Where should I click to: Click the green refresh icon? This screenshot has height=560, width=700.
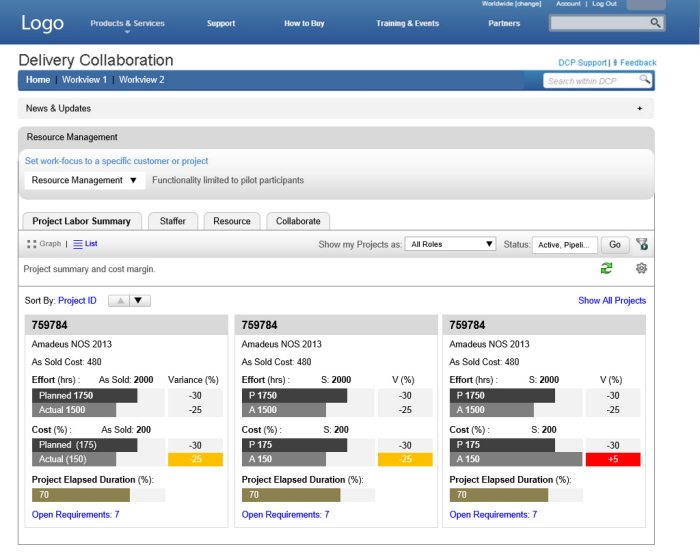point(606,268)
